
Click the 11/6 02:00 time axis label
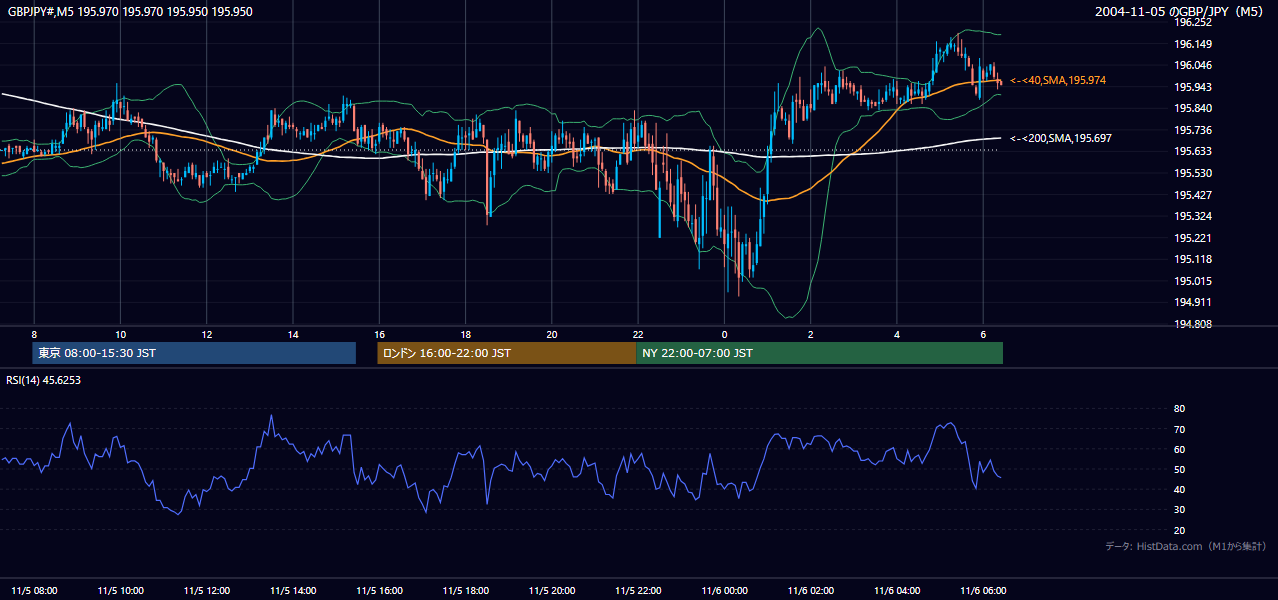[810, 591]
